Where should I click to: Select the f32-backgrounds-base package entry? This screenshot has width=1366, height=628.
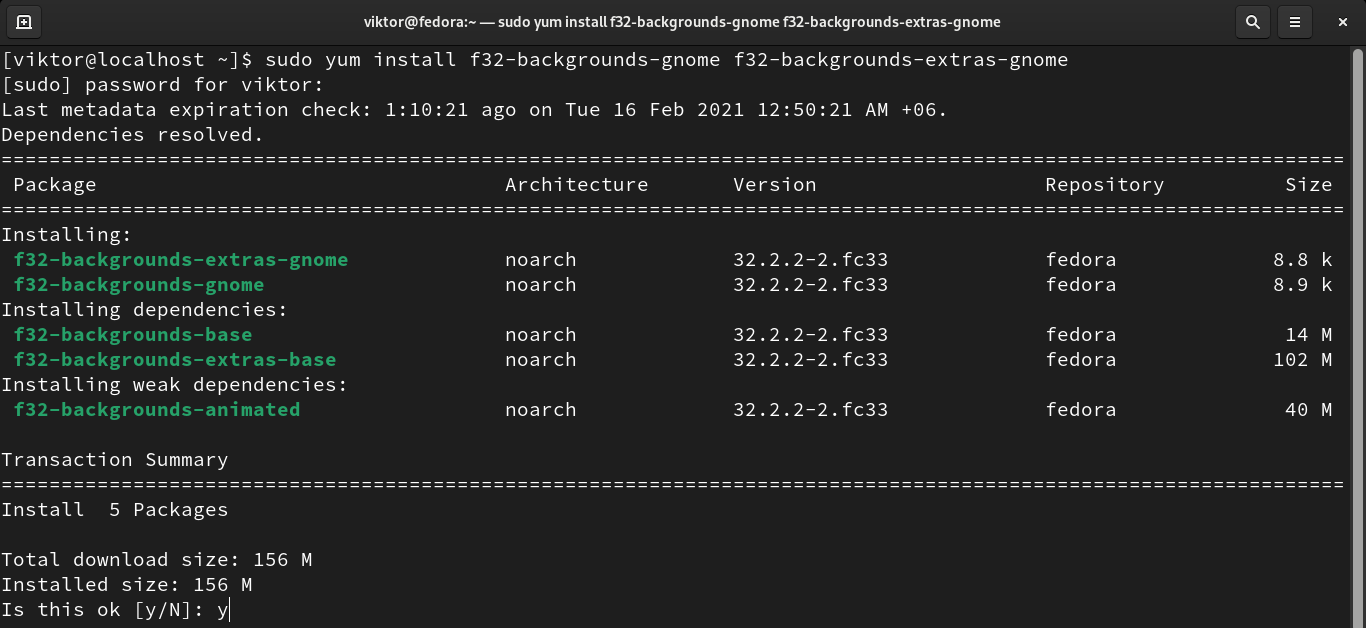click(x=133, y=335)
